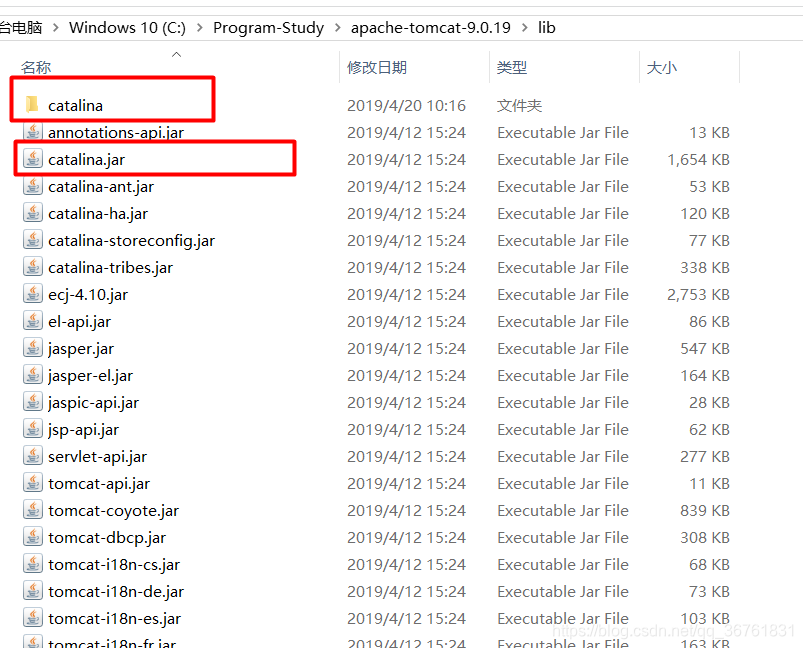This screenshot has width=803, height=649.
Task: Select file name tomcat-coyote.jar
Action: tap(113, 511)
